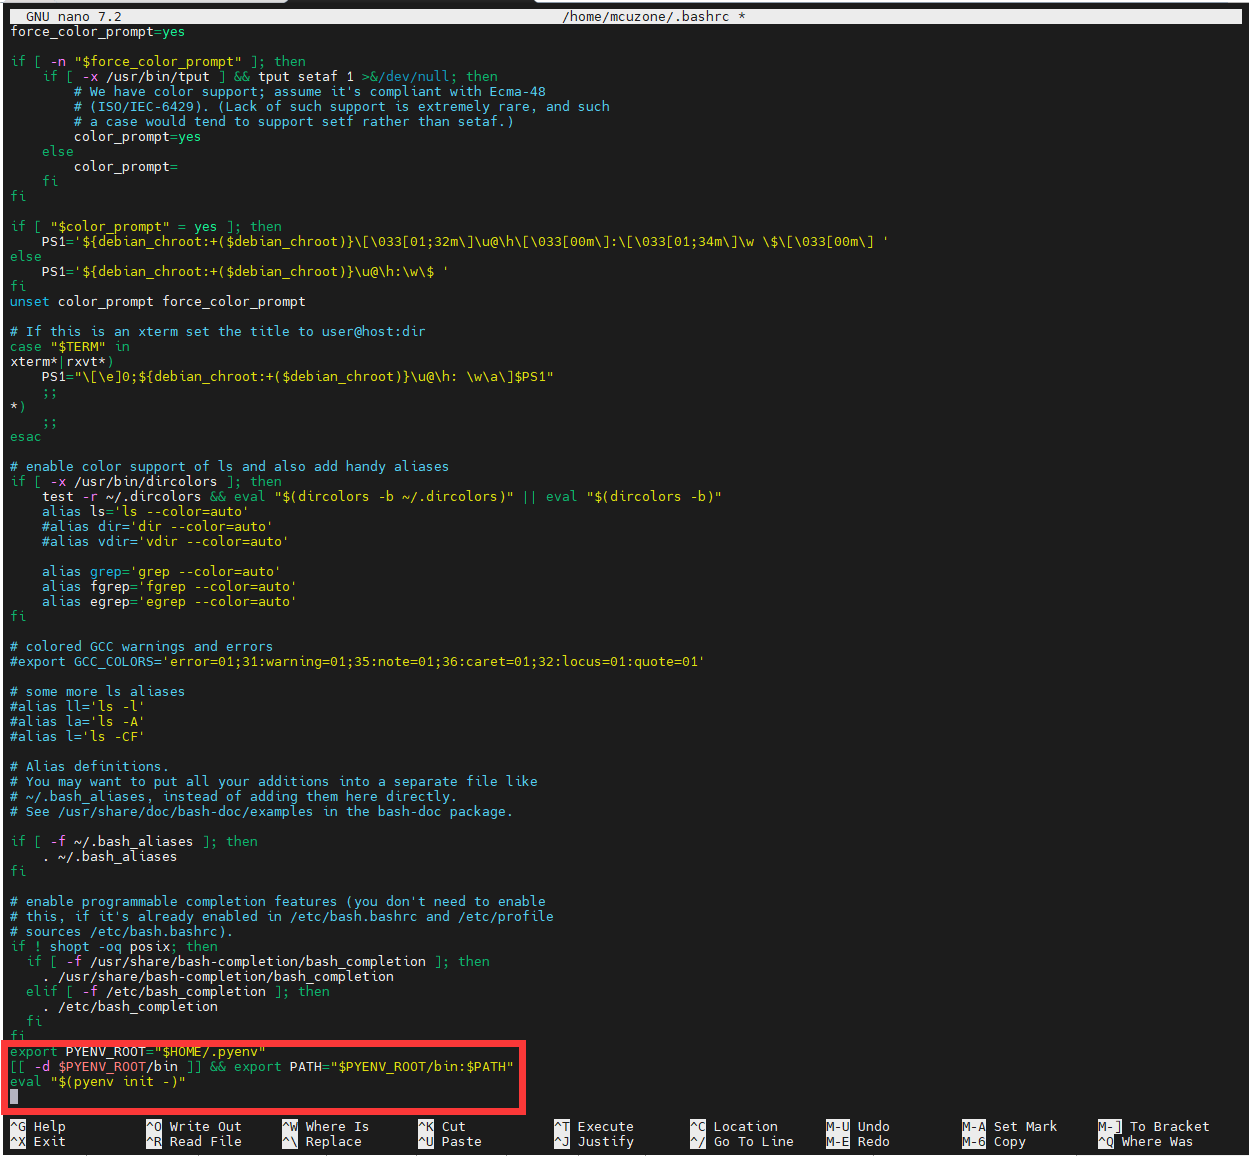Click the line testing '-x /usr/bin/dircolors'
This screenshot has height=1156, width=1249.
coord(146,481)
